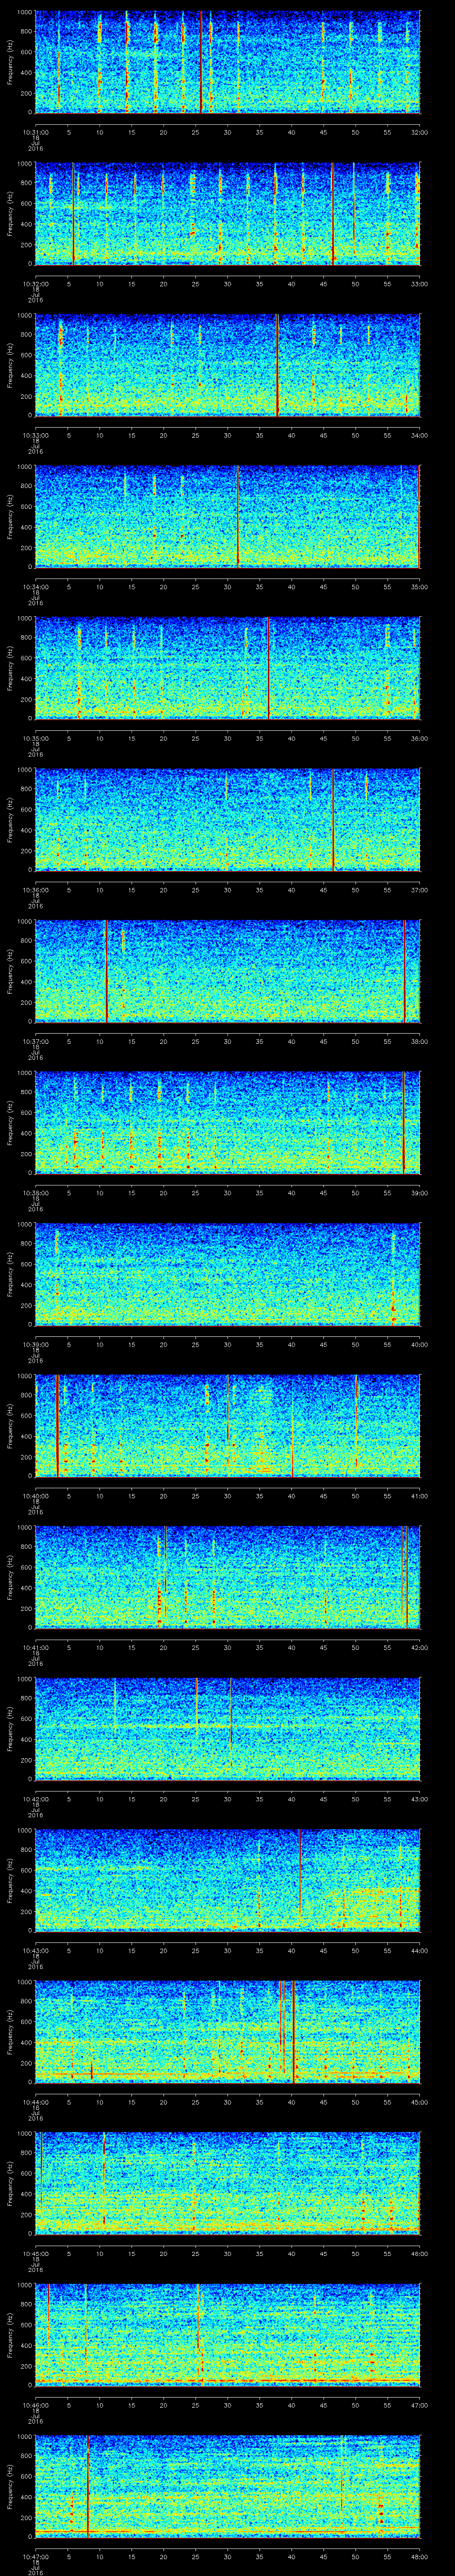Click the spectrogram panel starting at 10:38:00
The image size is (455, 2576).
pyautogui.click(x=227, y=1122)
